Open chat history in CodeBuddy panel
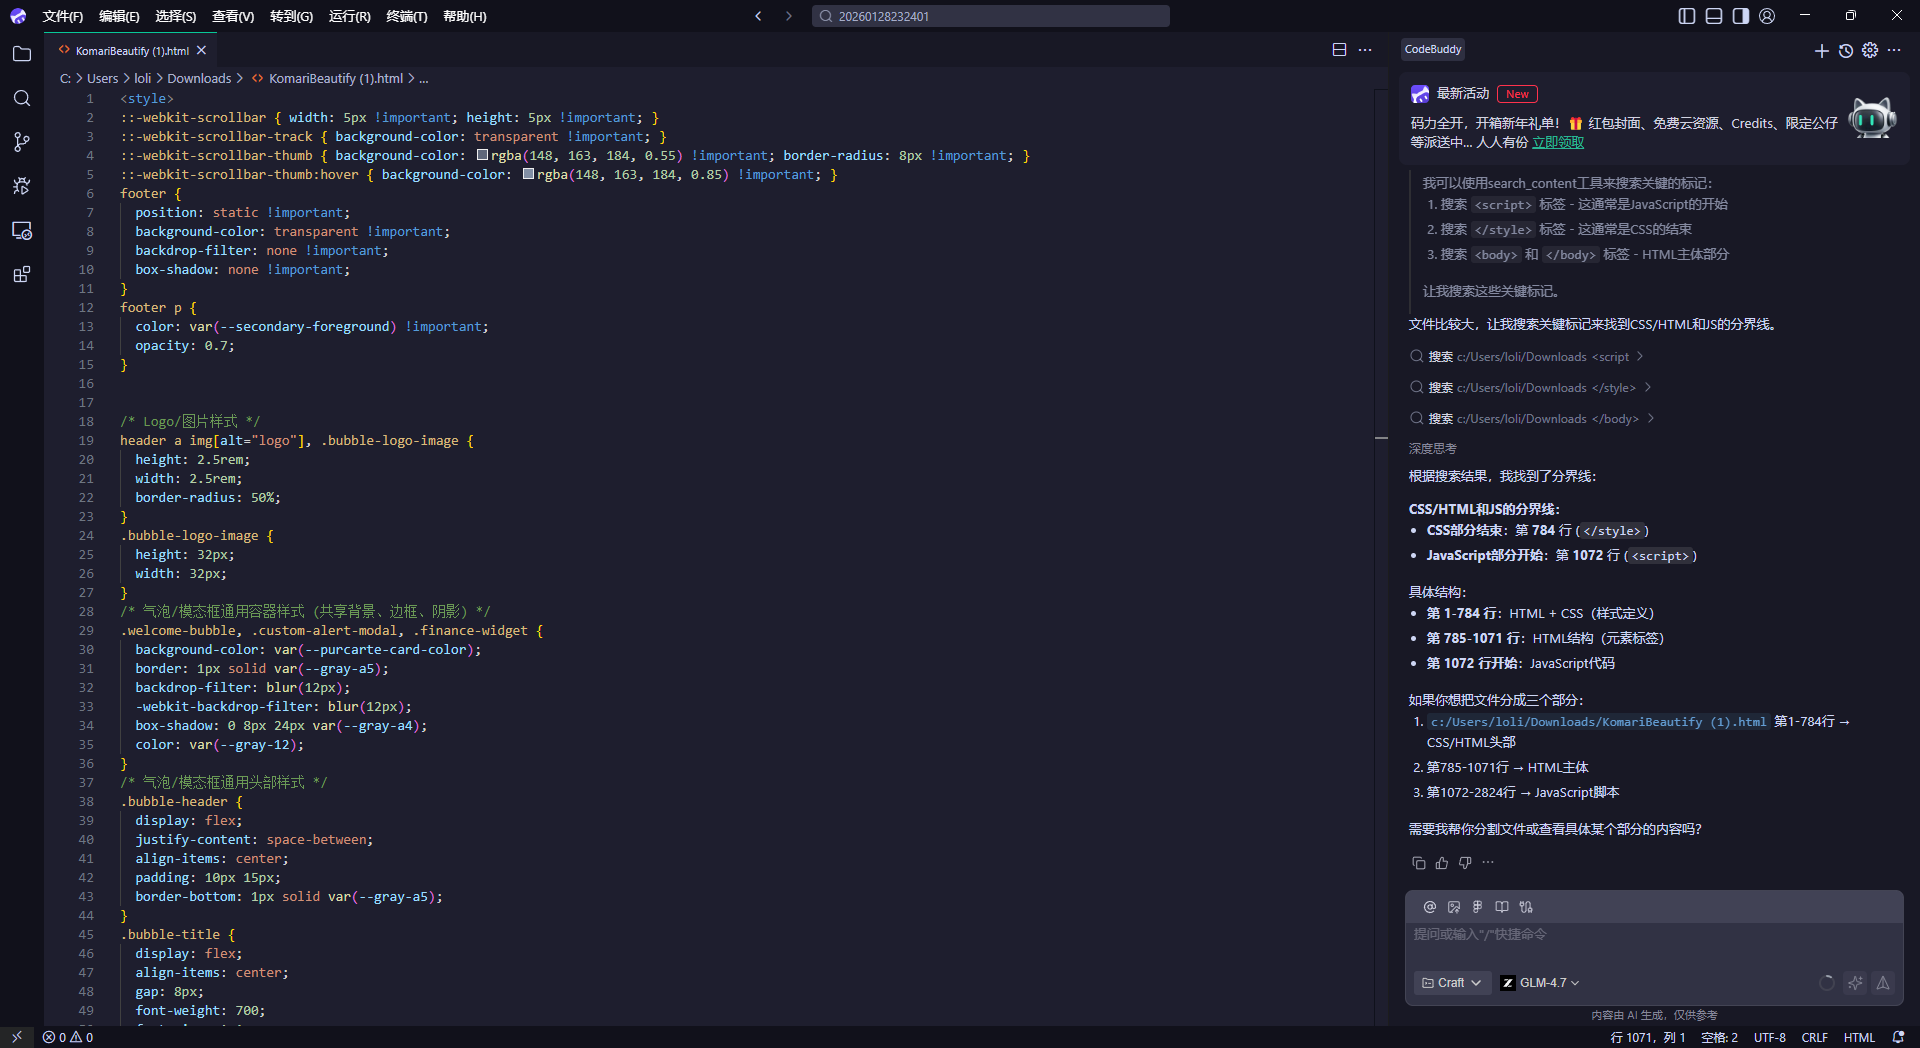Viewport: 1920px width, 1048px height. (1845, 50)
